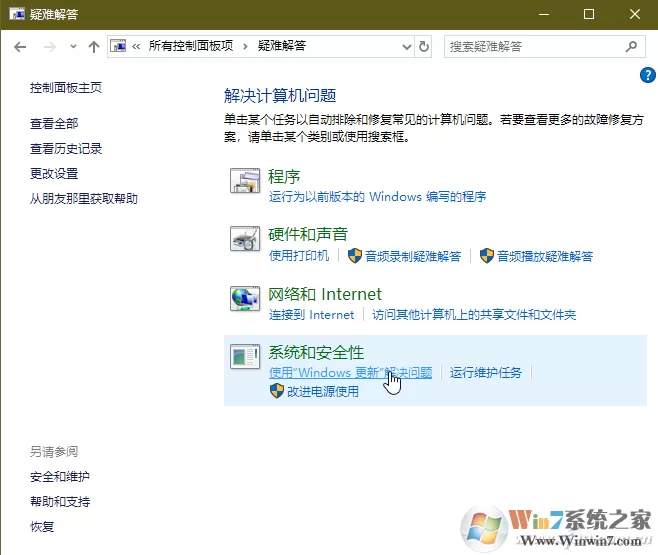Open 查看历史记录 in sidebar
The height and width of the screenshot is (555, 658).
pyautogui.click(x=66, y=149)
